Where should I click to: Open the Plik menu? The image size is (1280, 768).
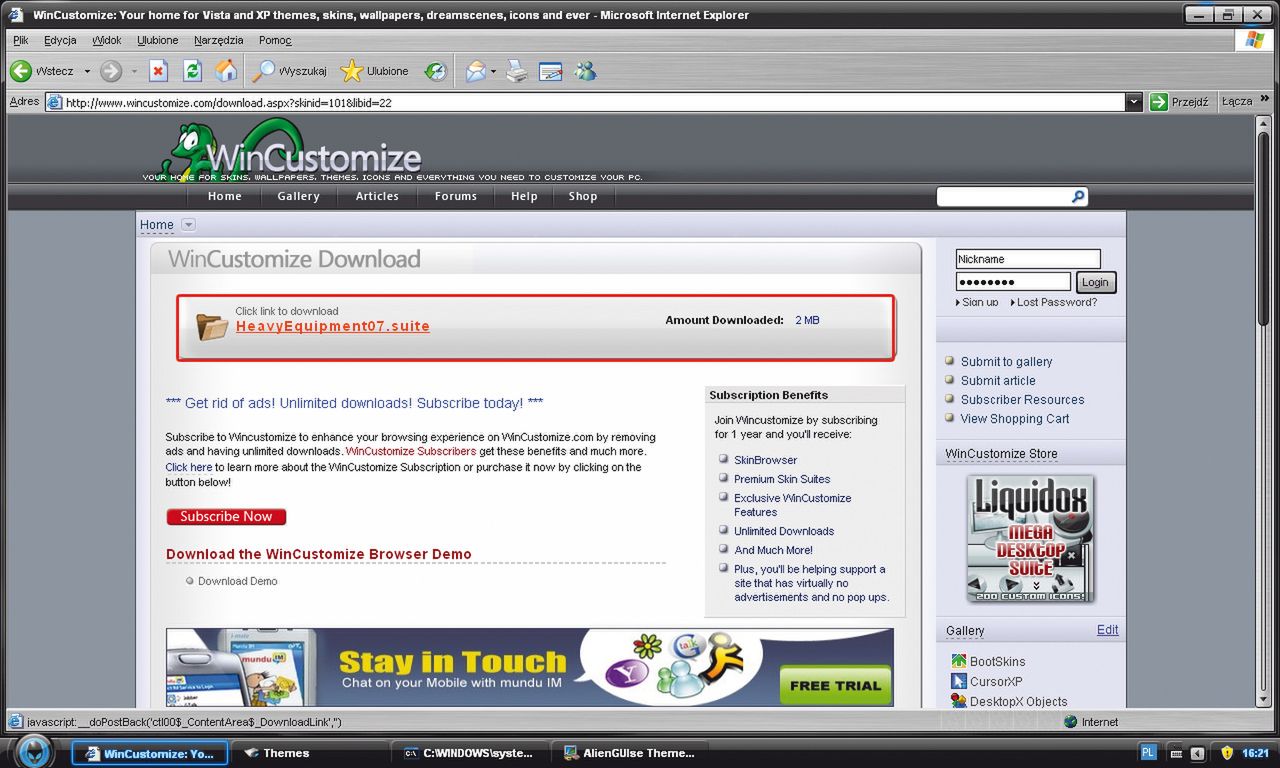[21, 40]
